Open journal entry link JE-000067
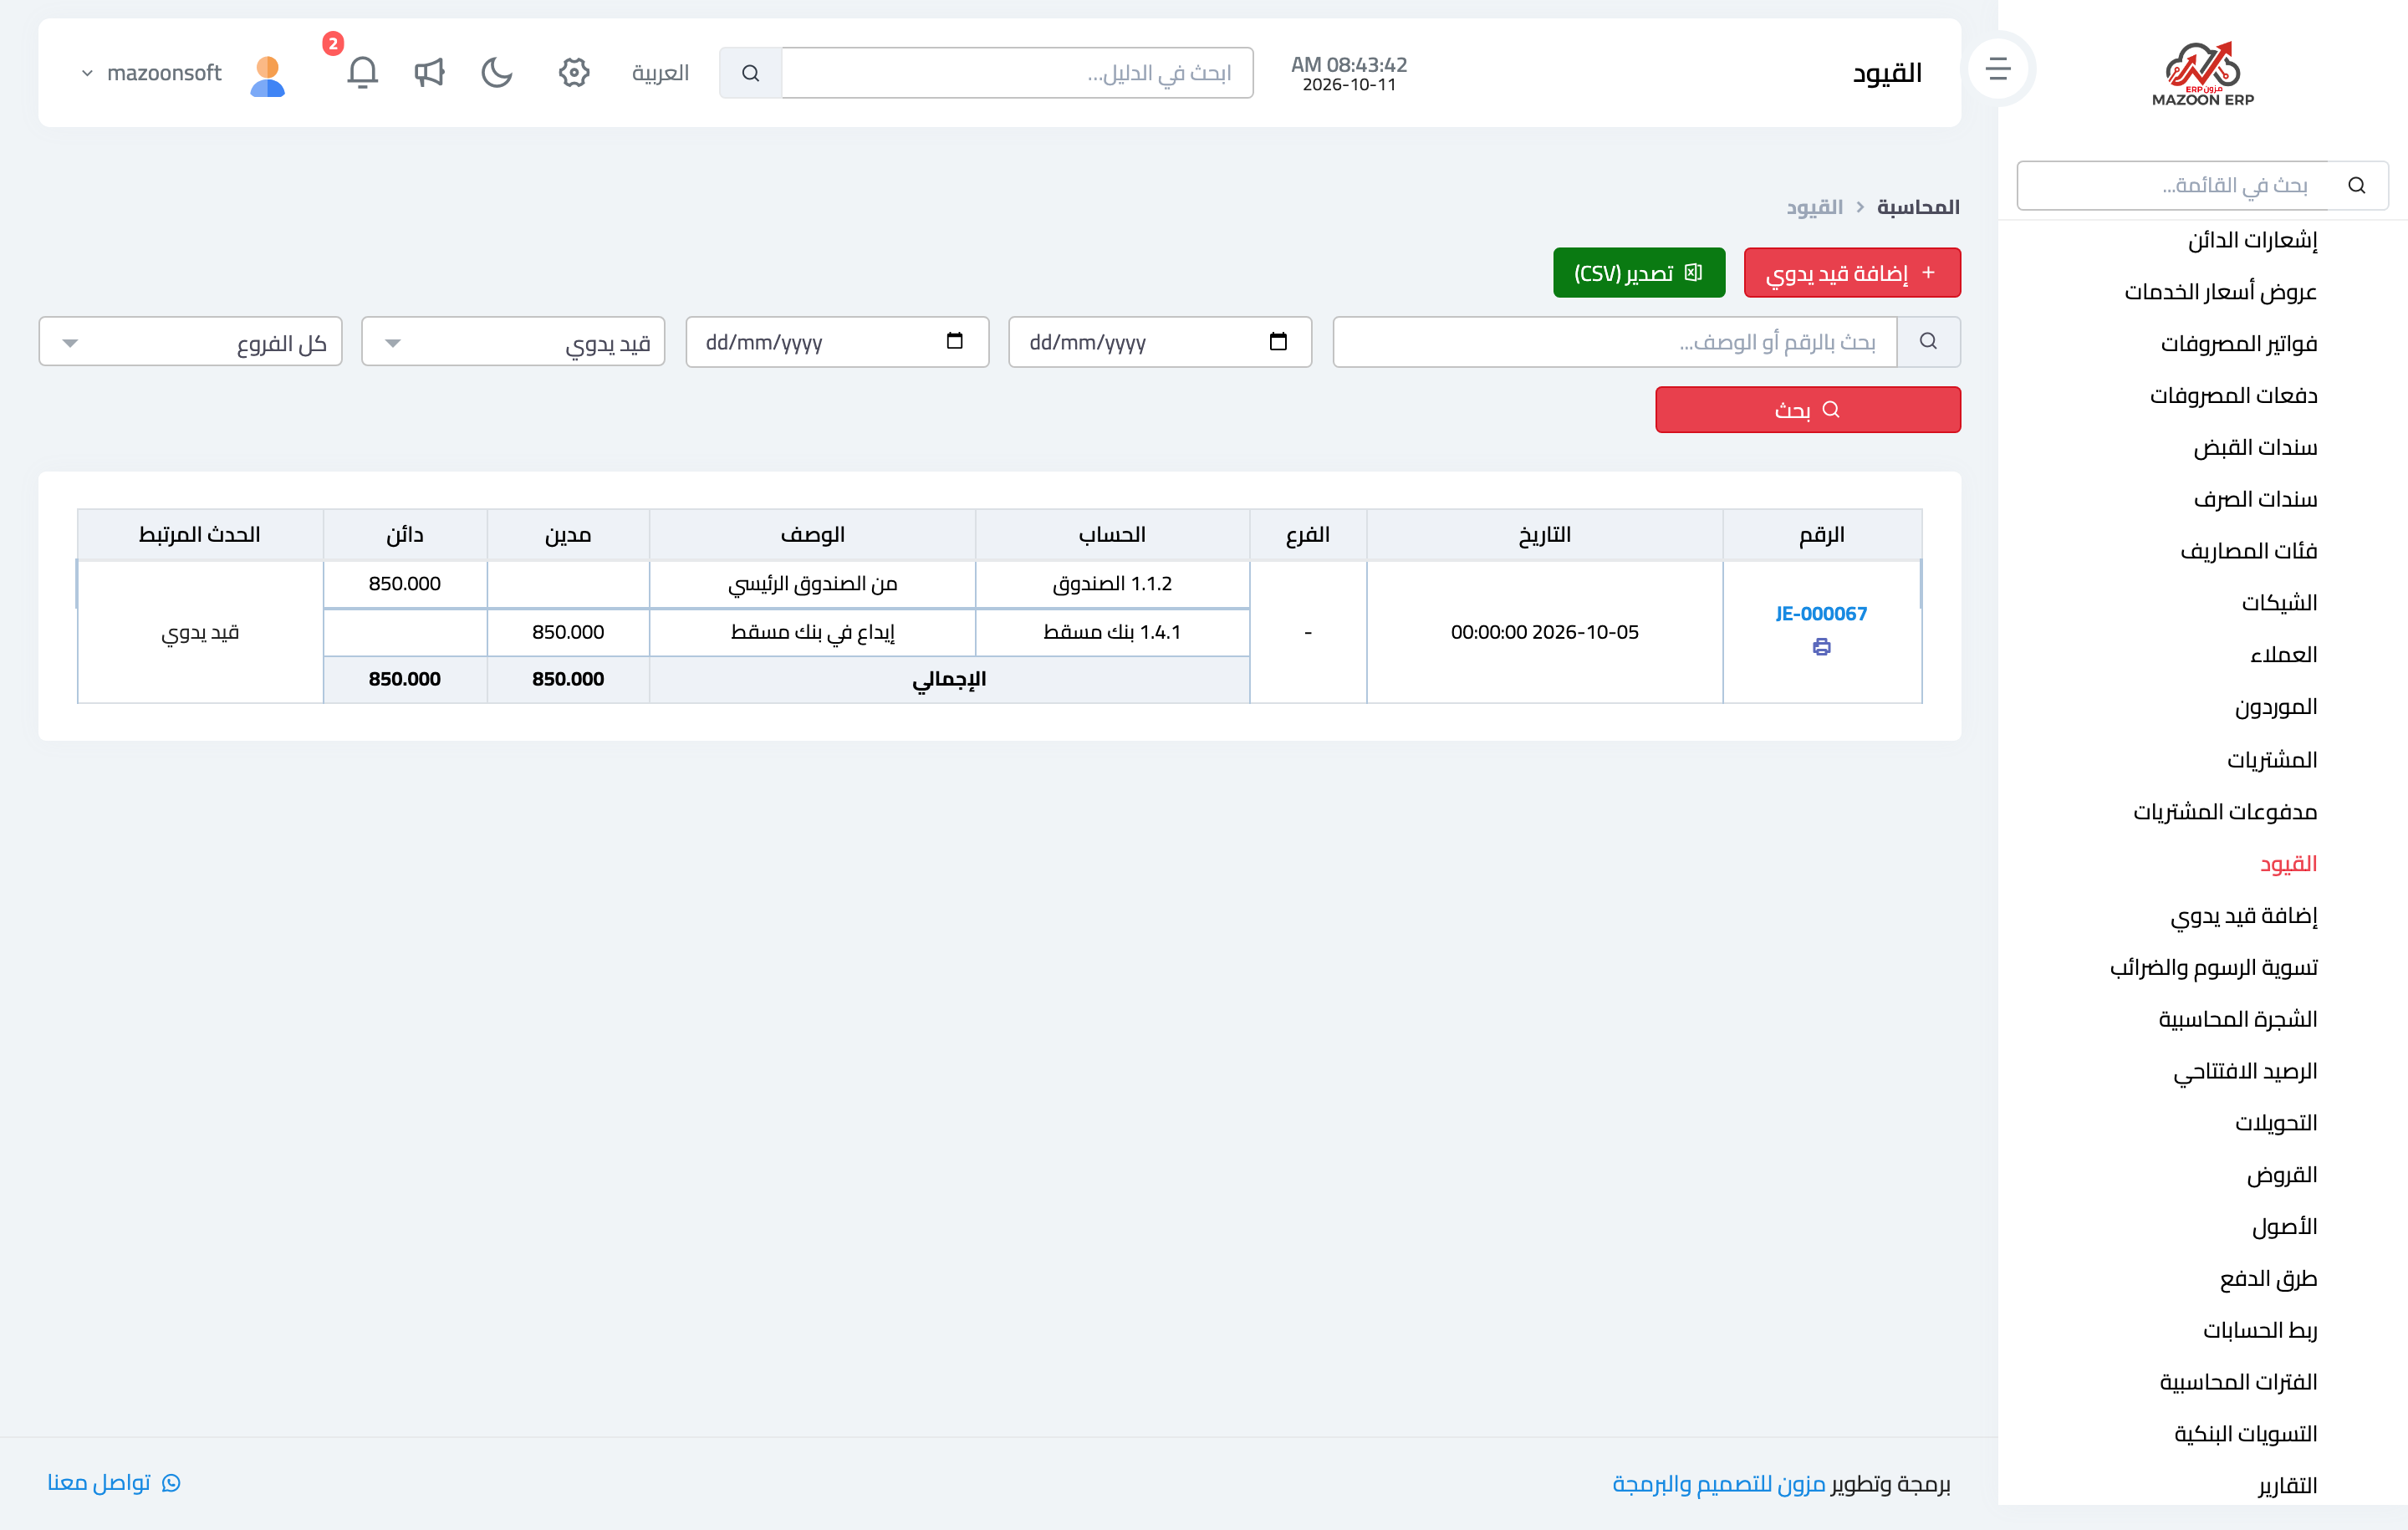Screen dimensions: 2408x1530 1821,614
